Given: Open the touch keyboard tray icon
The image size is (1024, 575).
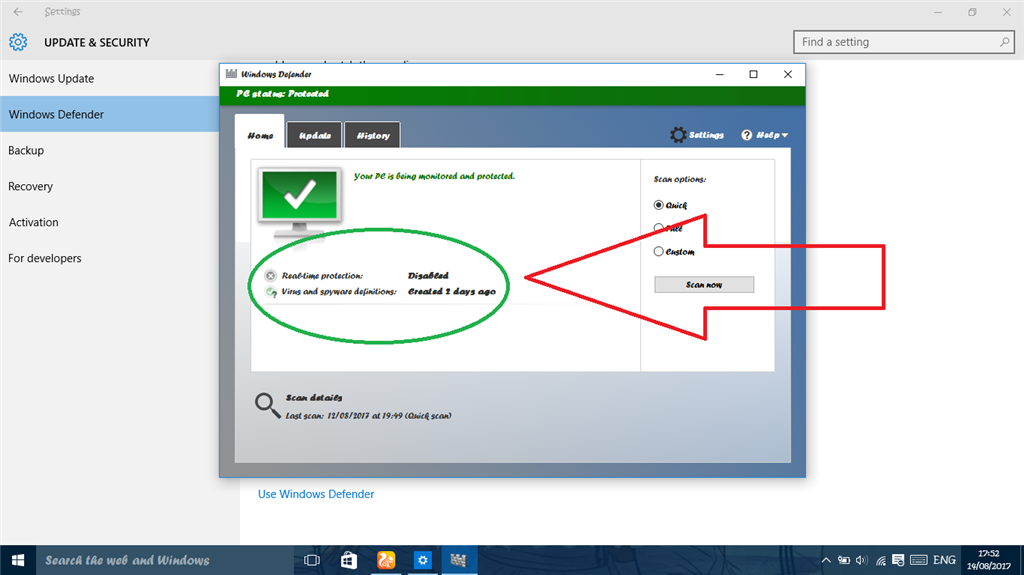Looking at the screenshot, I should pos(918,560).
